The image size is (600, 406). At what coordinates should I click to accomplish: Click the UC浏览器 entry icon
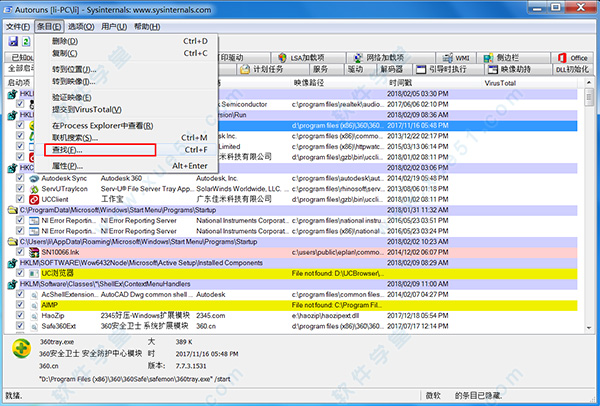pos(34,273)
